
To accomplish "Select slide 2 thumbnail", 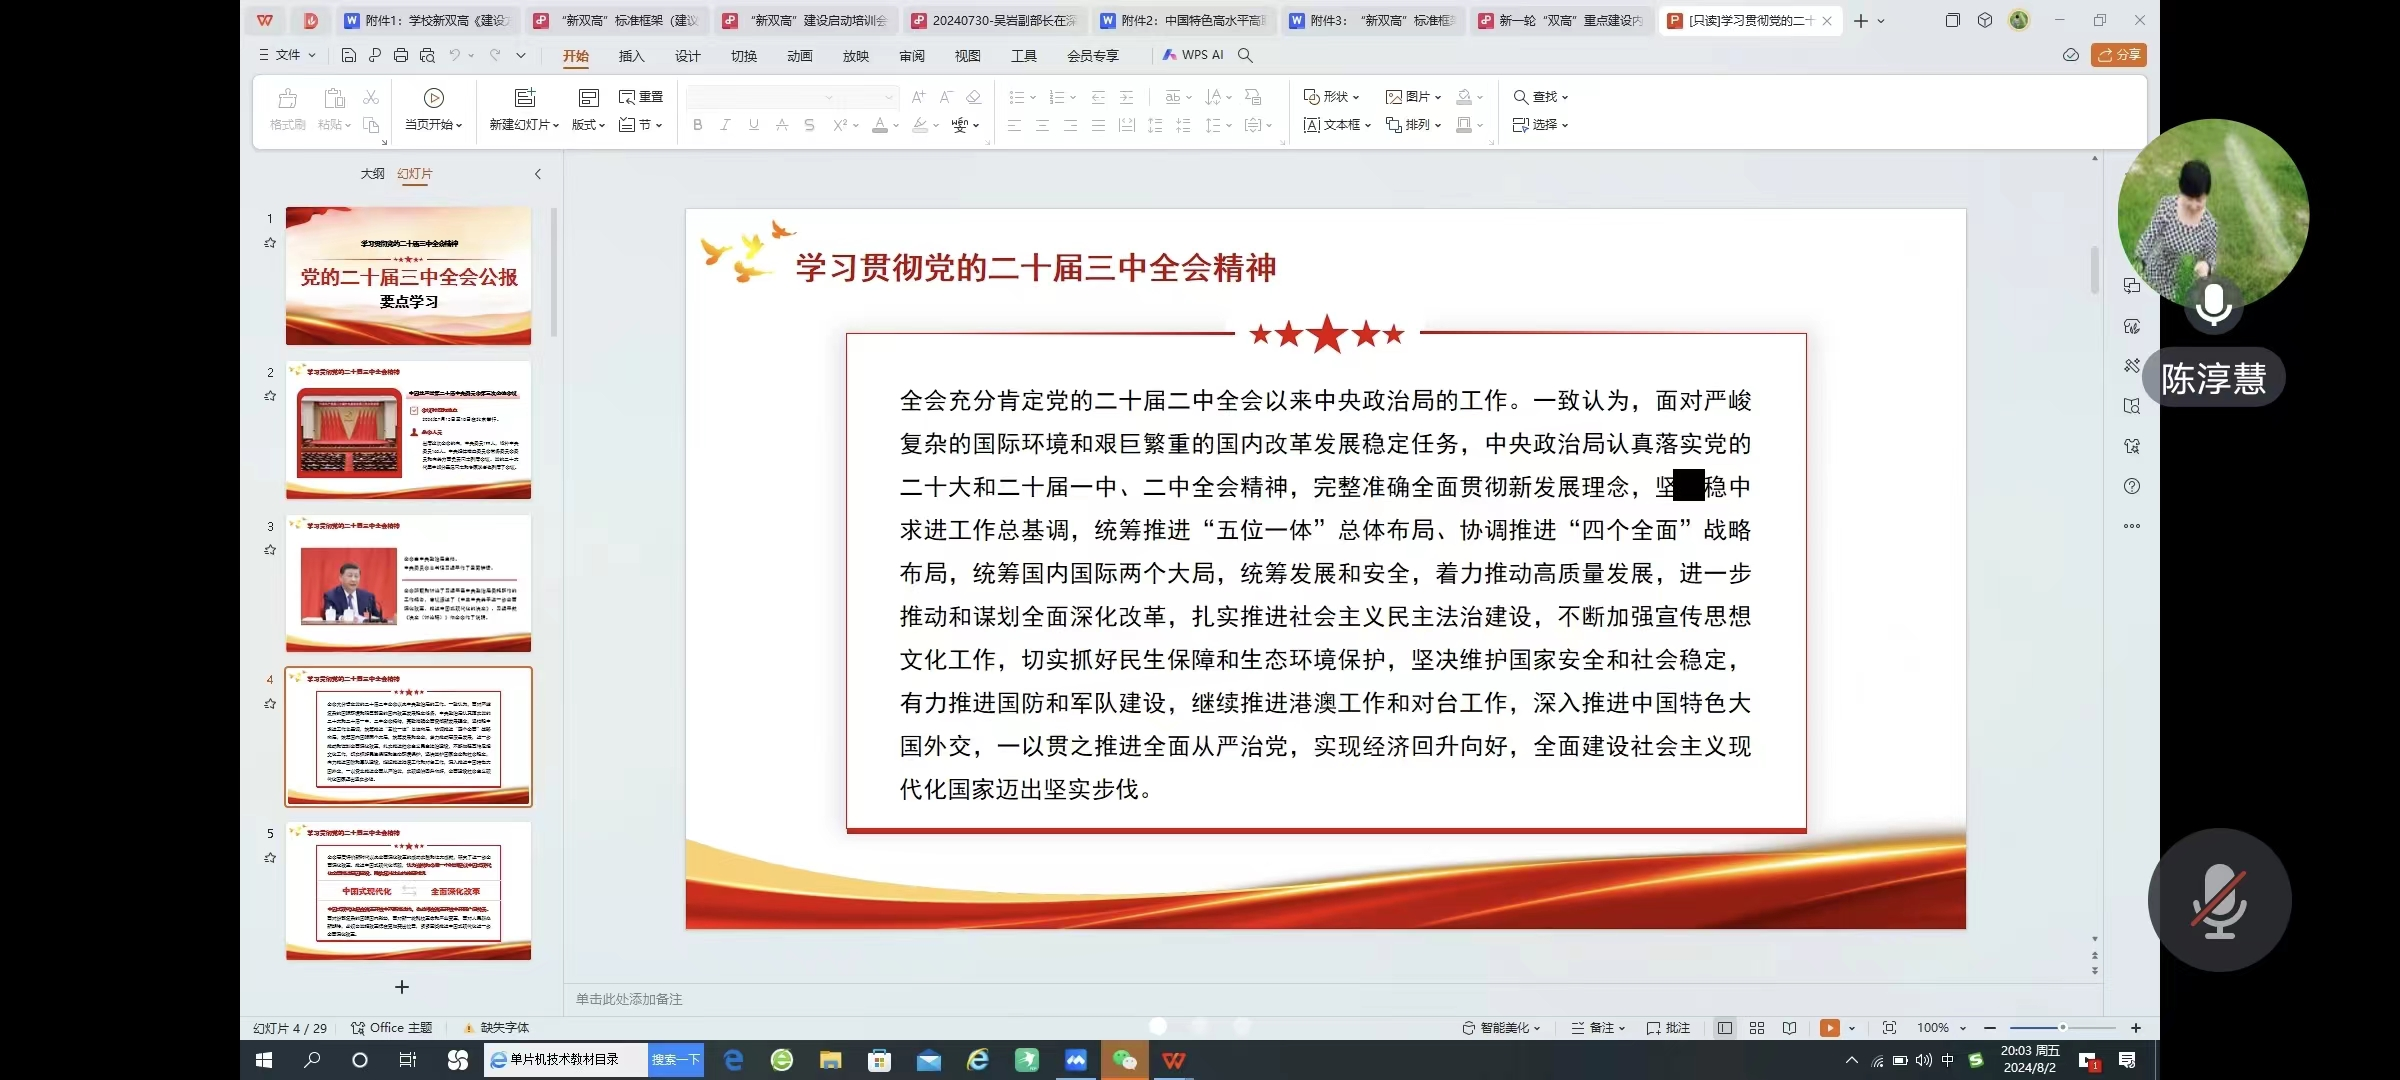I will pos(408,430).
